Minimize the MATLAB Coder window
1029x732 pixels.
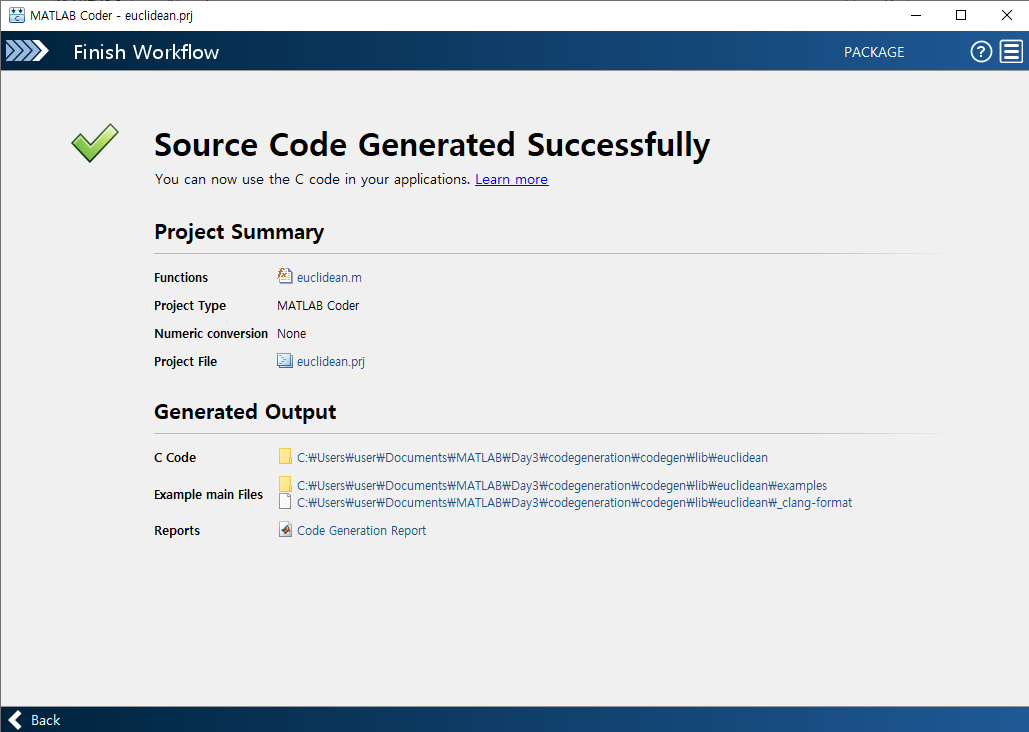click(915, 15)
